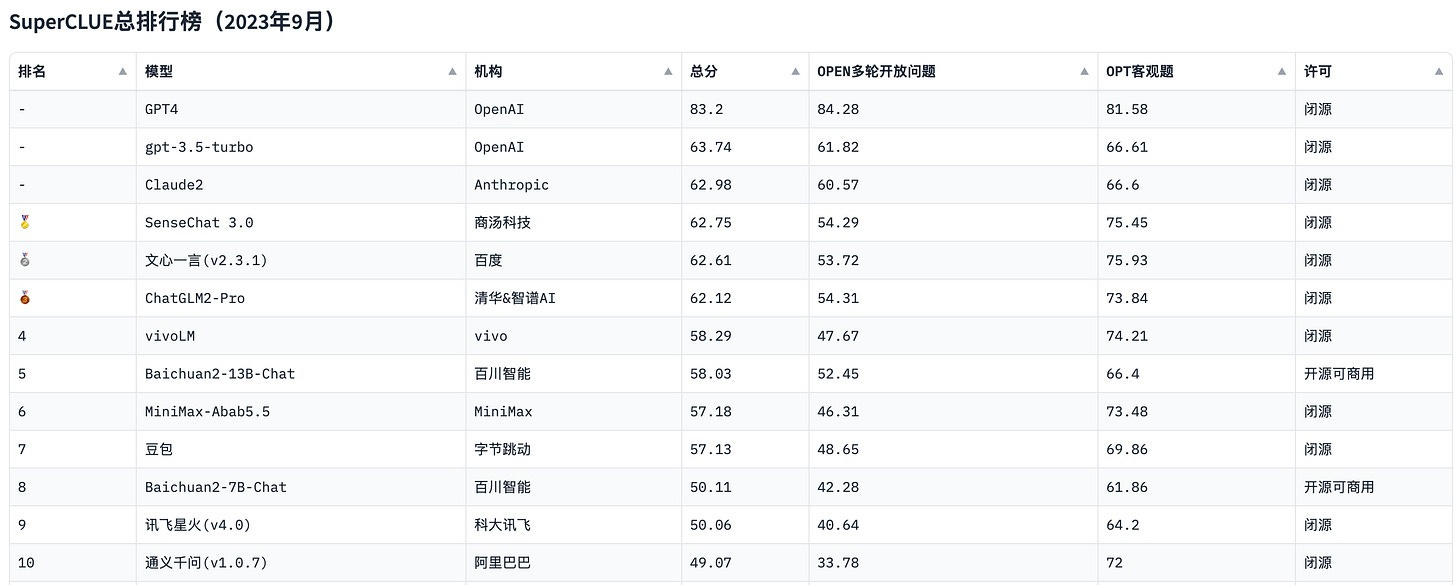The image size is (1456, 585).
Task: Click rank 4 cell
Action: pyautogui.click(x=73, y=336)
